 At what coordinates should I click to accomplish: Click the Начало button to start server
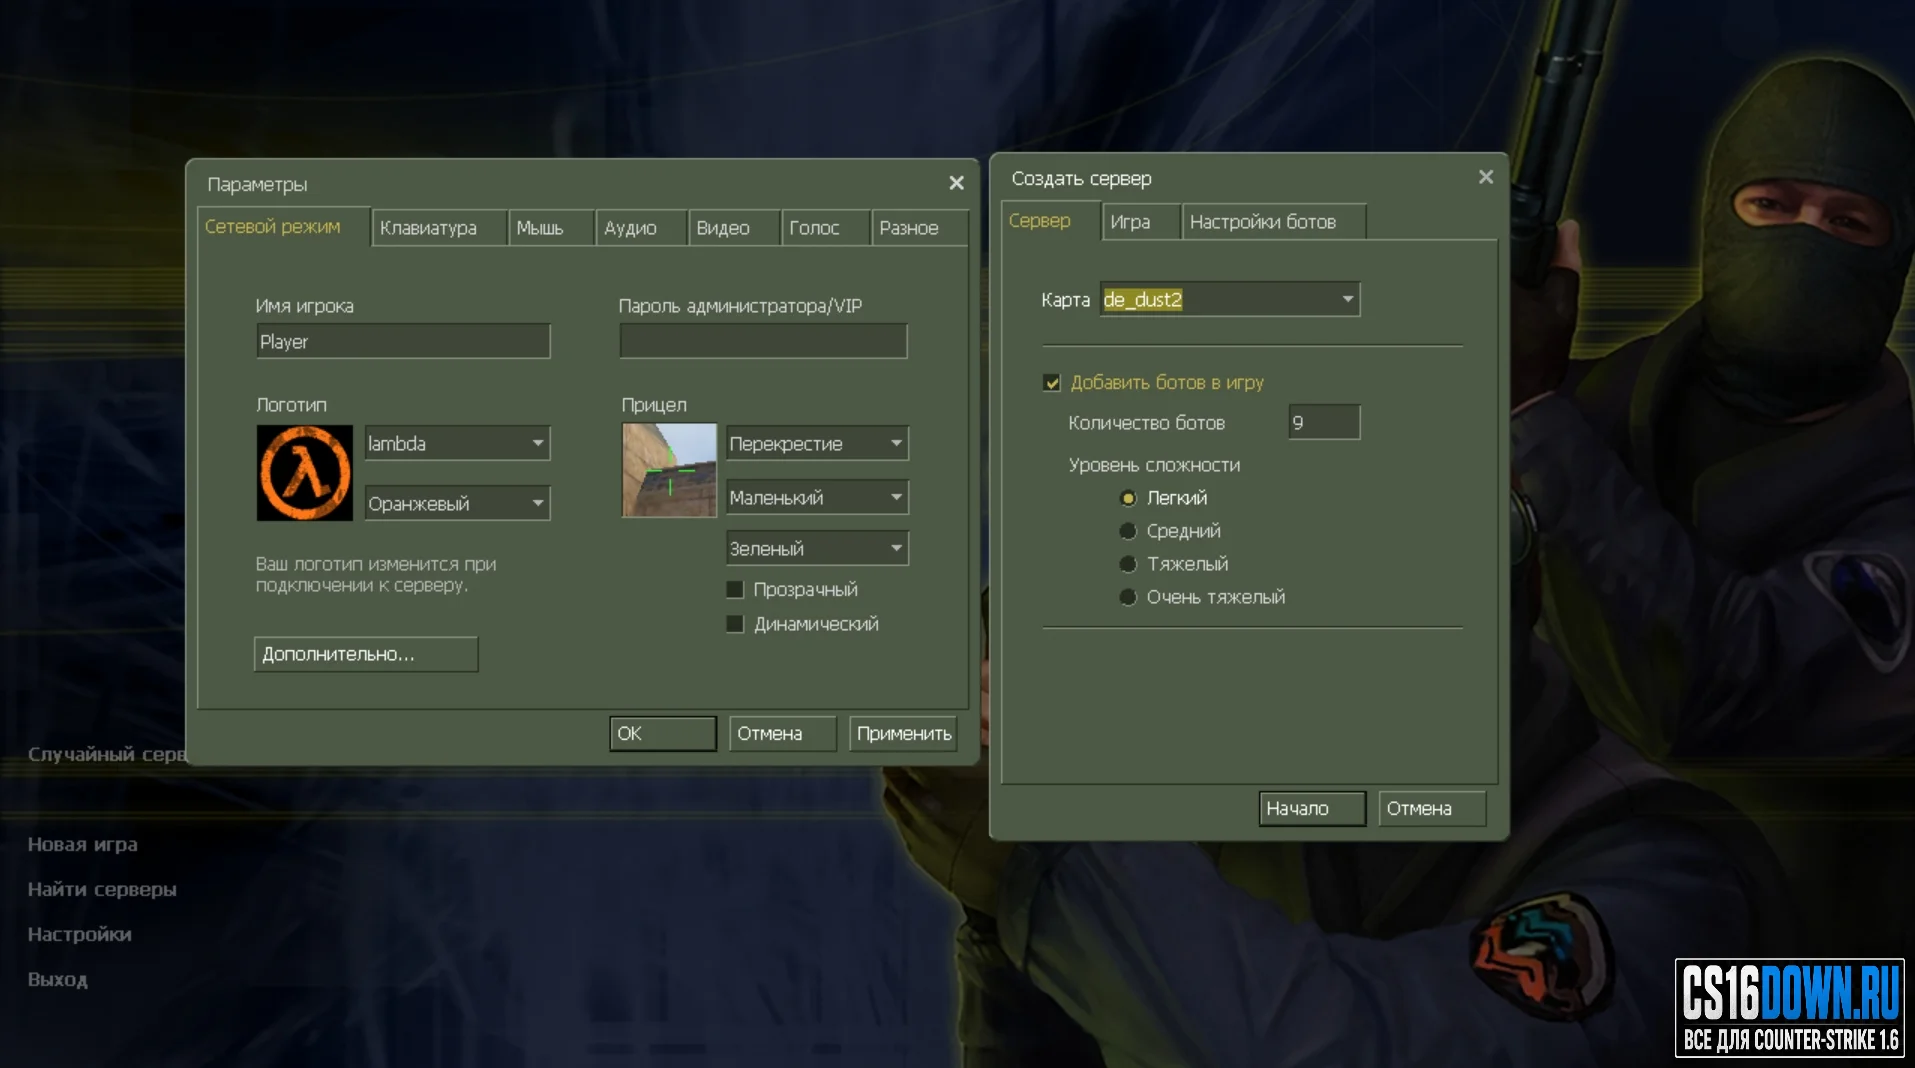(x=1312, y=808)
